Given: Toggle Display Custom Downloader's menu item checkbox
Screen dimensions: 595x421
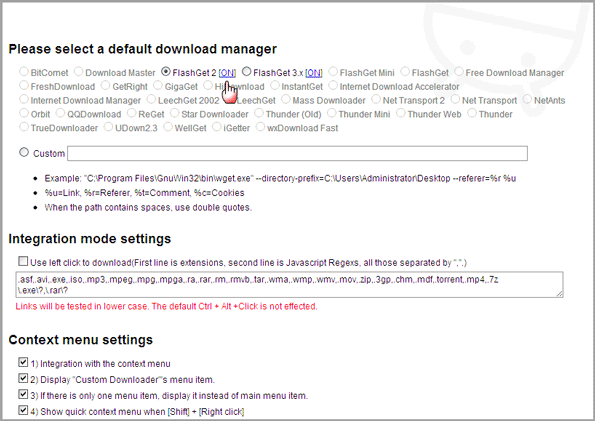Looking at the screenshot, I should tap(23, 378).
